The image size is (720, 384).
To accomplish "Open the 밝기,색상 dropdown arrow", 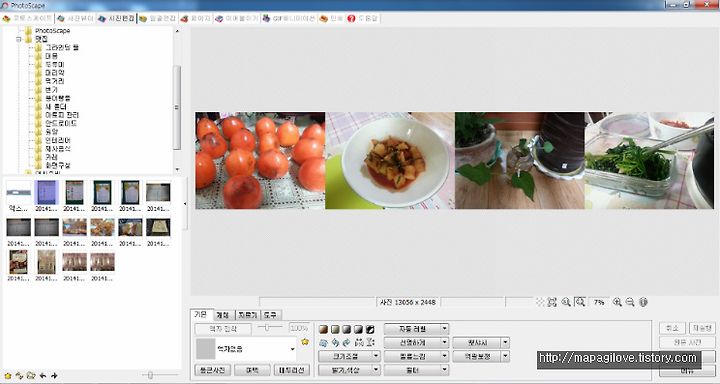I will [x=376, y=369].
